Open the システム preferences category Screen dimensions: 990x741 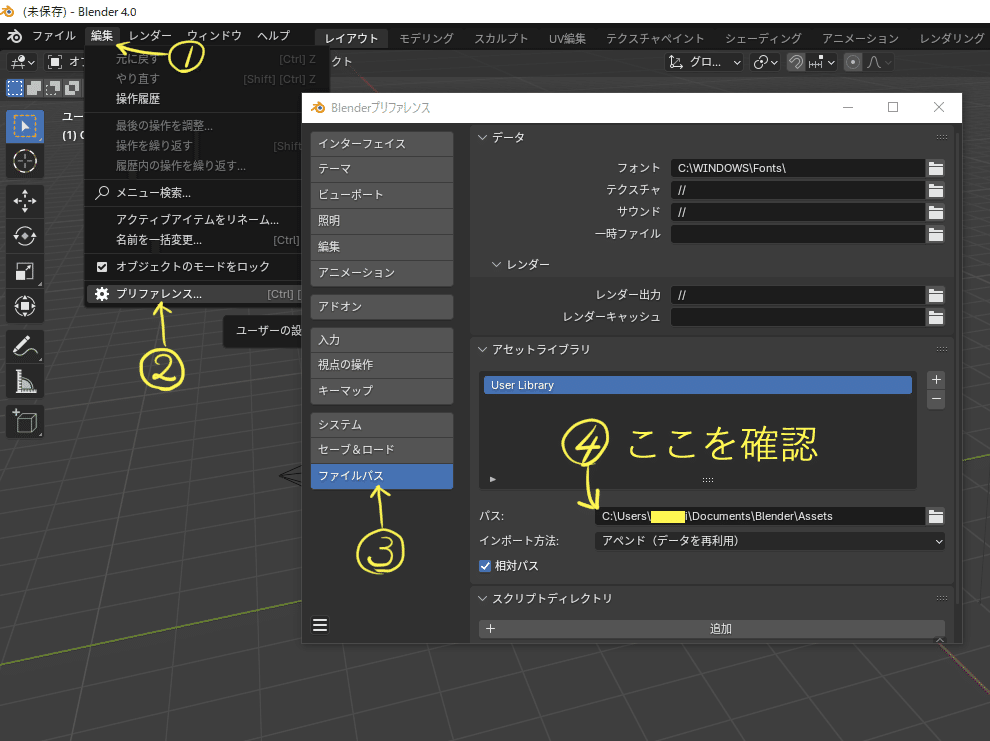click(x=381, y=425)
